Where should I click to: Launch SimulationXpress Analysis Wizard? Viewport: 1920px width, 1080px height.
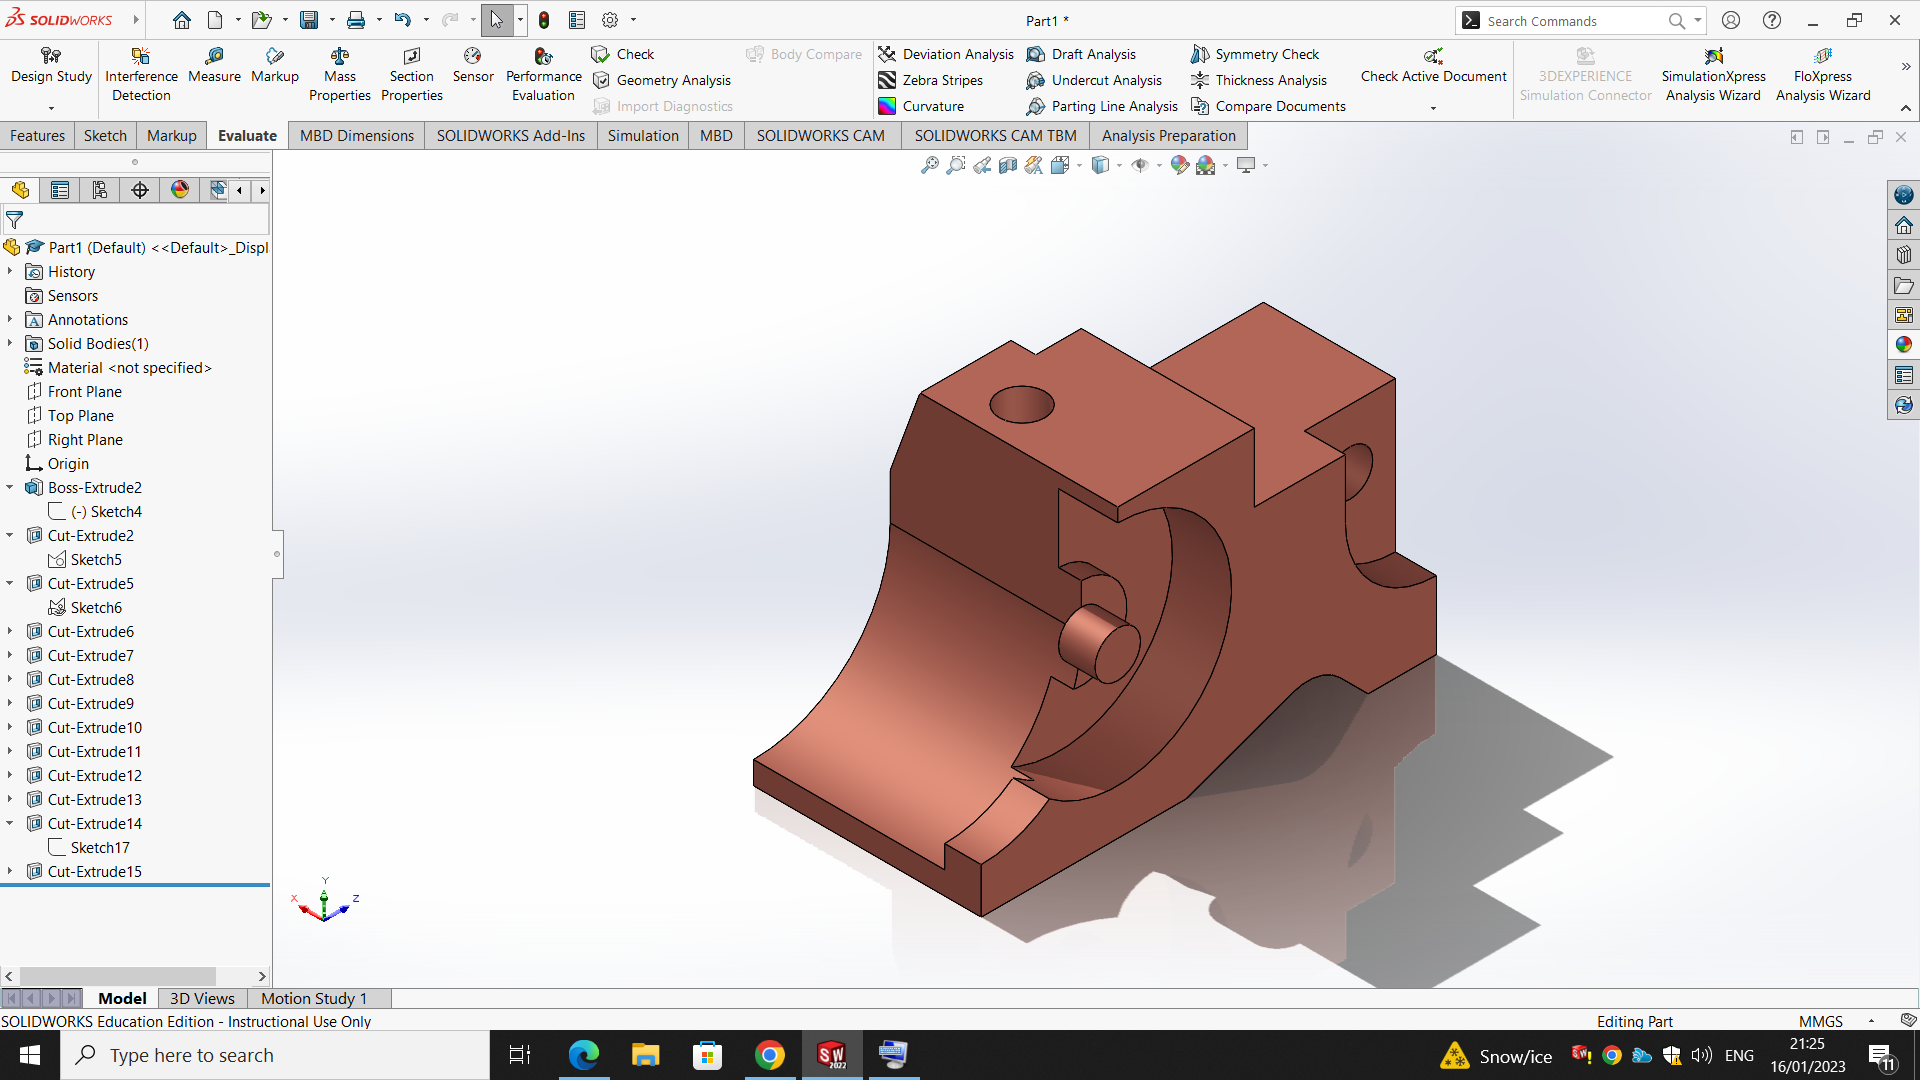[1713, 75]
